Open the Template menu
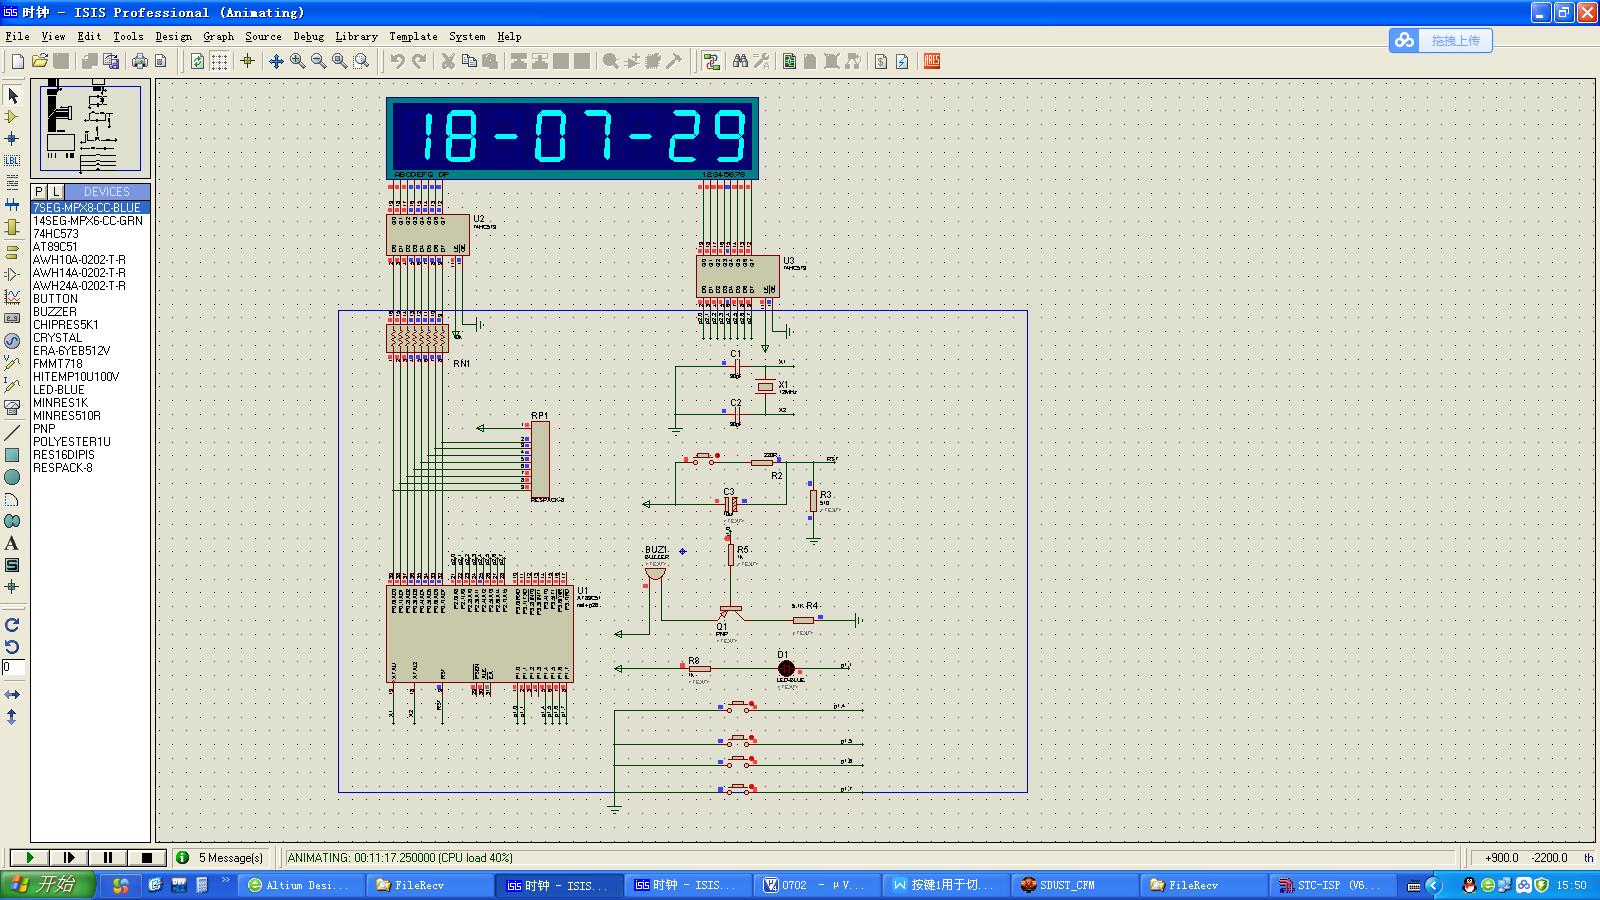The width and height of the screenshot is (1600, 900). [413, 36]
